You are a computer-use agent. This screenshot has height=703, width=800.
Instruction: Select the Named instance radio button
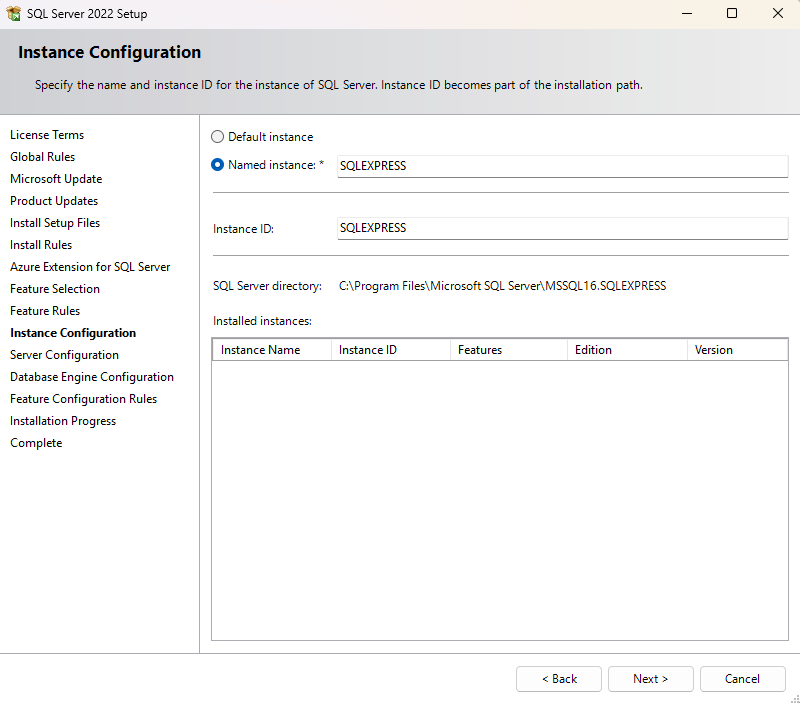pyautogui.click(x=218, y=165)
